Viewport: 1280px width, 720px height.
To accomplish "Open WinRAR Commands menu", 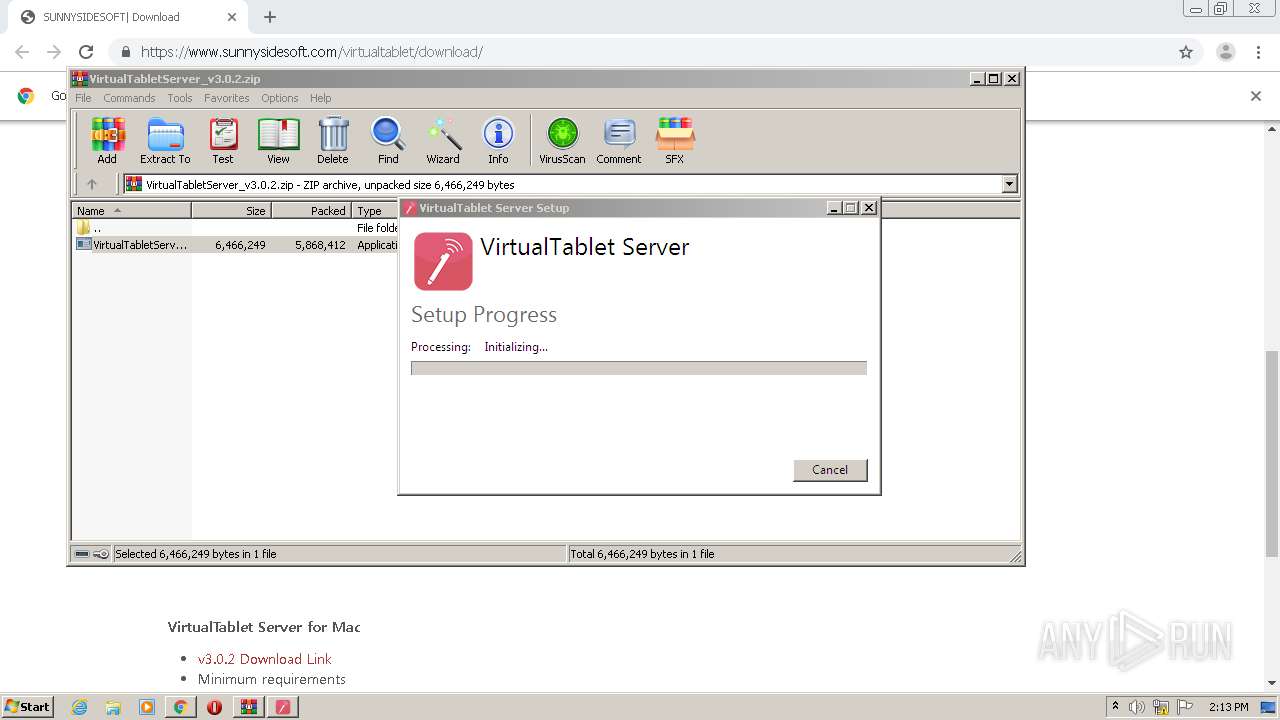I will pyautogui.click(x=129, y=98).
